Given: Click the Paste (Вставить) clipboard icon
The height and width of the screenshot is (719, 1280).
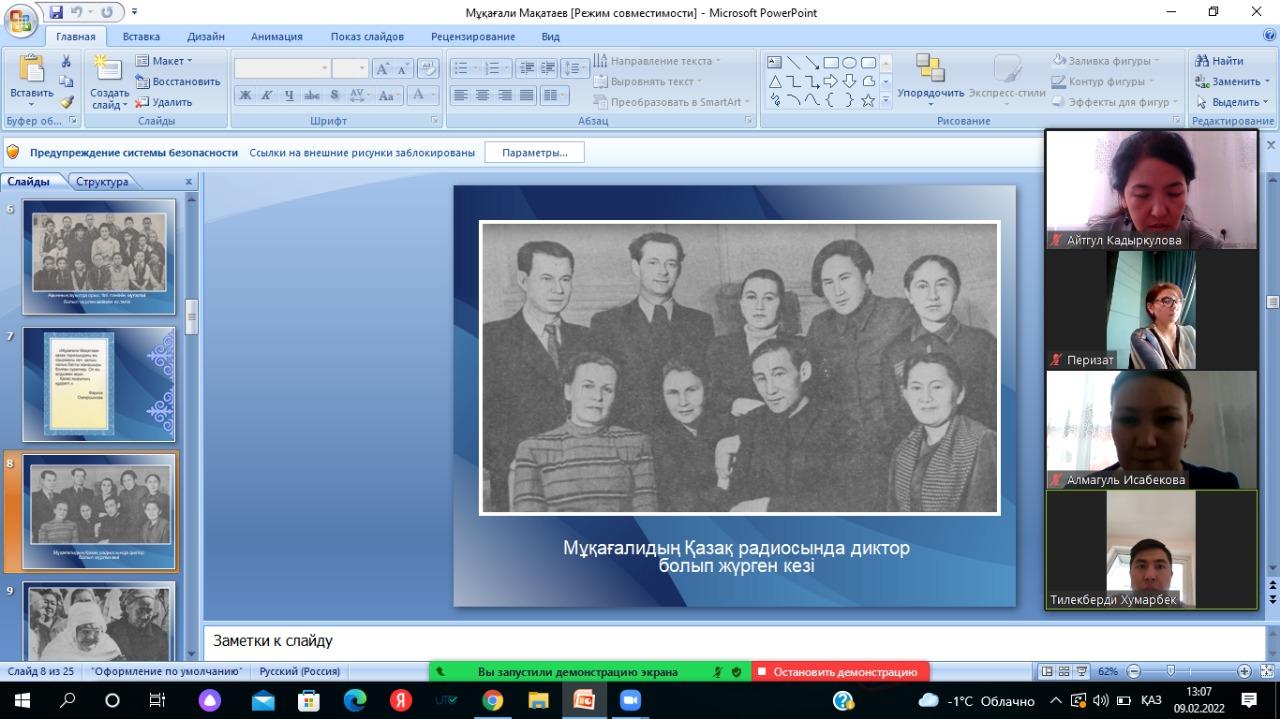Looking at the screenshot, I should 32,70.
